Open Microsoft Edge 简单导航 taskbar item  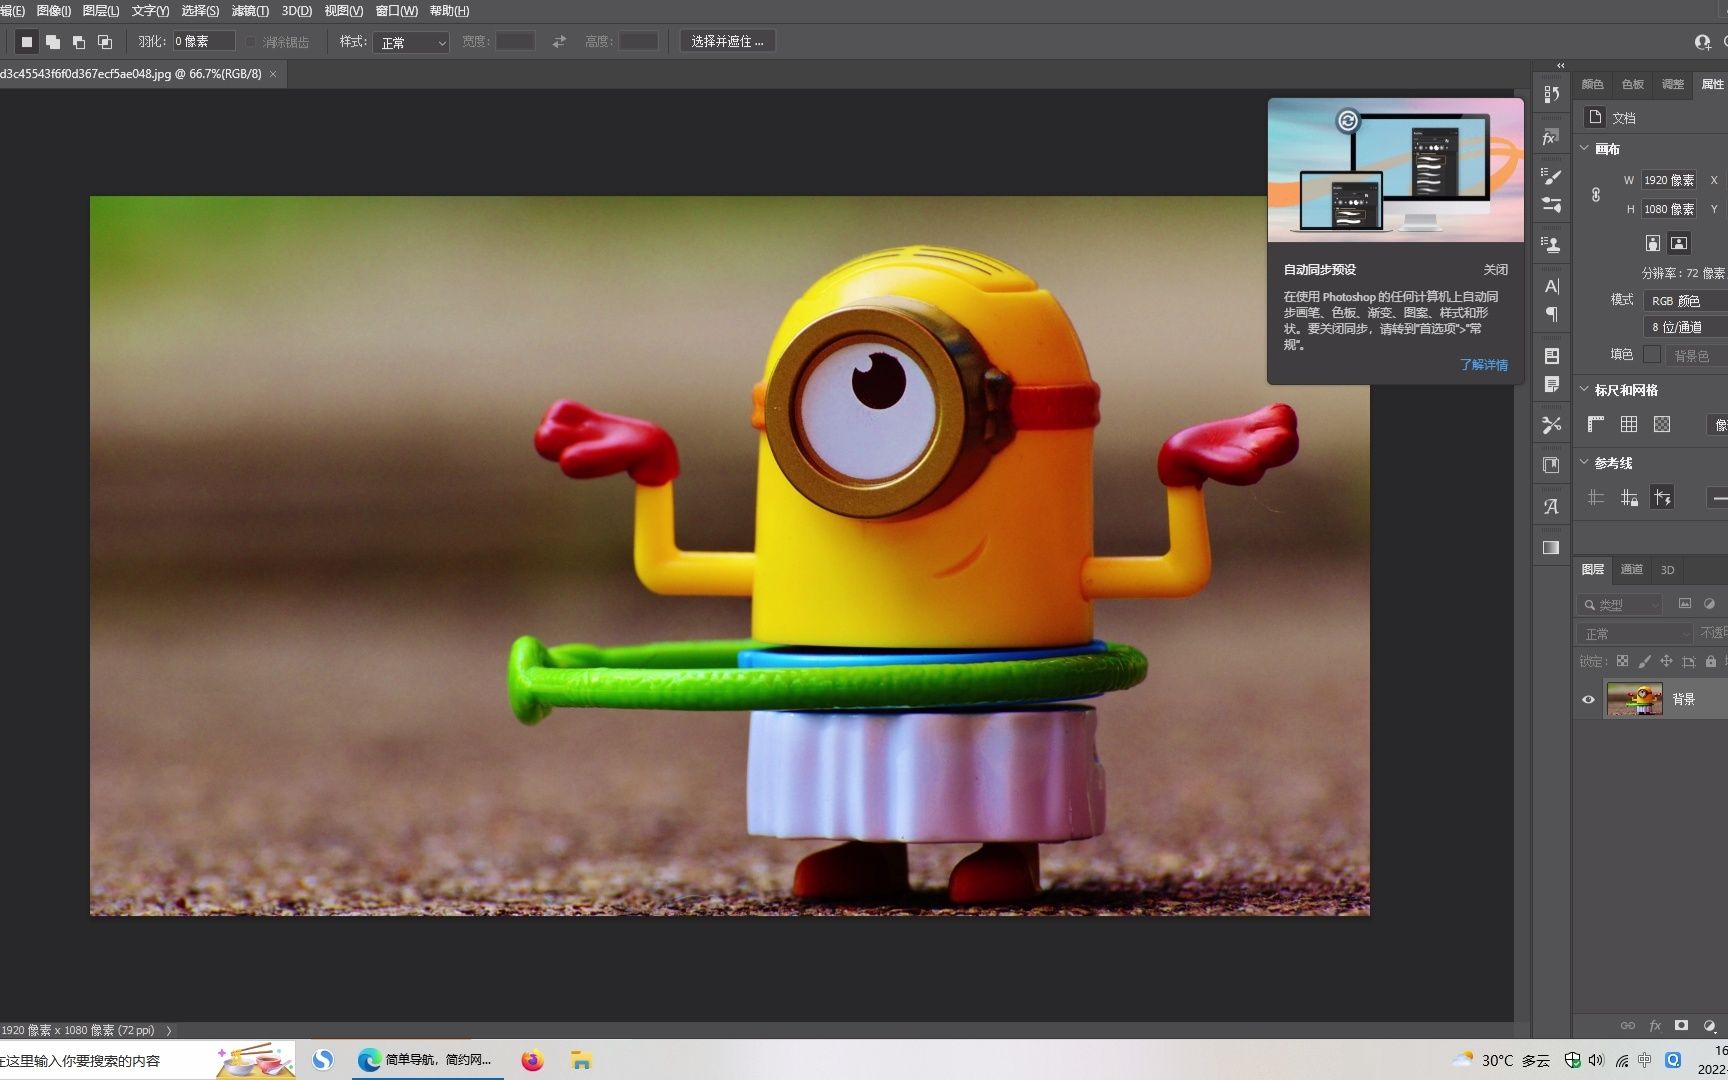click(x=426, y=1060)
